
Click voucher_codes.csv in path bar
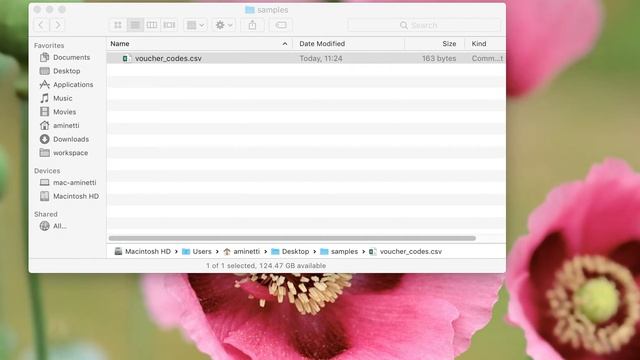(x=405, y=251)
